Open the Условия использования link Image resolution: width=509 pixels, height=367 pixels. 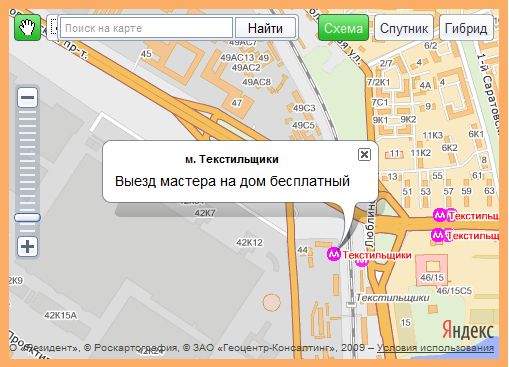(435, 348)
